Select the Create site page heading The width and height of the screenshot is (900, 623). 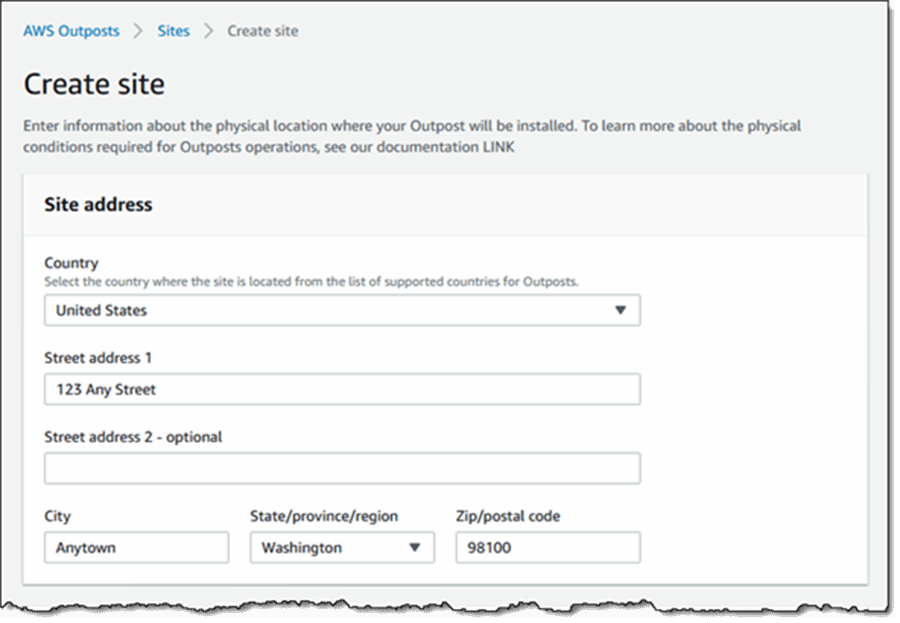(x=94, y=84)
